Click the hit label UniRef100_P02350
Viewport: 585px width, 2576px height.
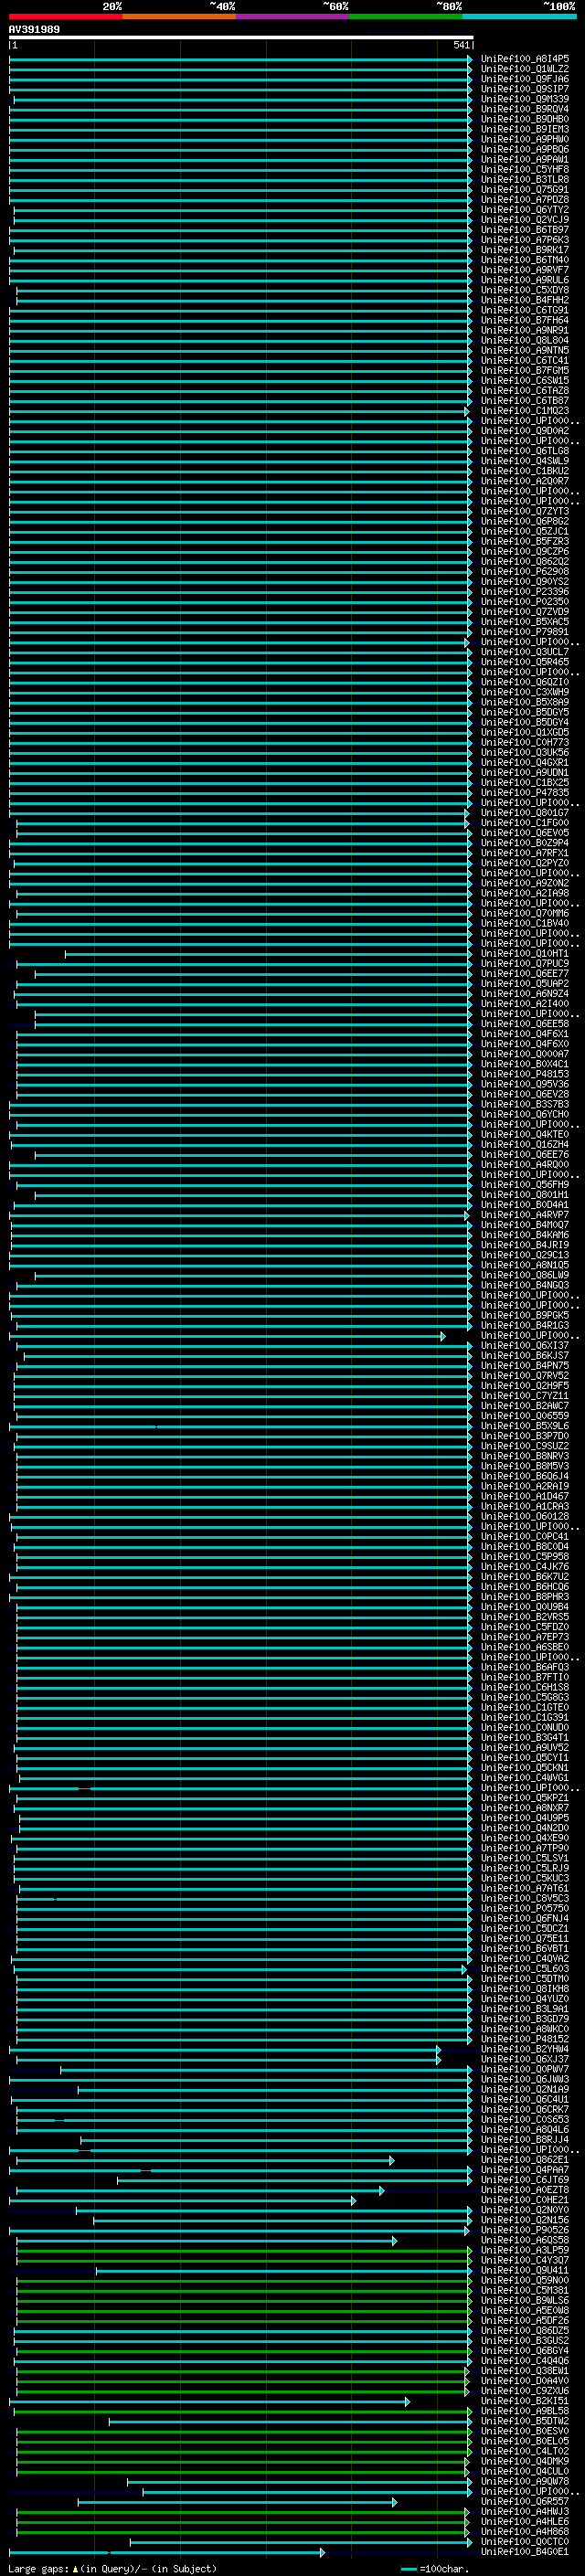tap(525, 602)
